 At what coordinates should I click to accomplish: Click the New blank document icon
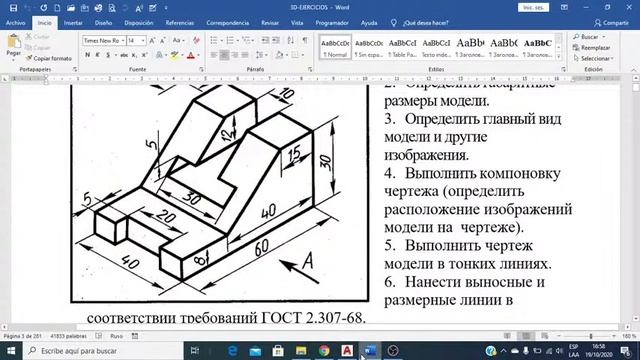tap(57, 8)
